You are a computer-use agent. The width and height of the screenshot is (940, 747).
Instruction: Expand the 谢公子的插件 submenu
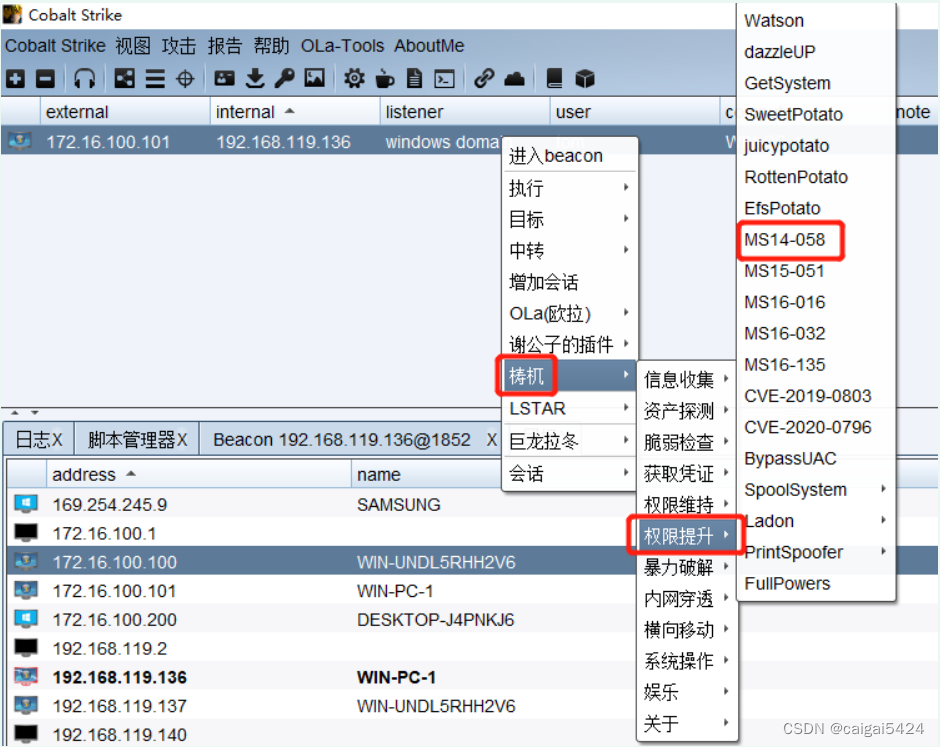570,344
